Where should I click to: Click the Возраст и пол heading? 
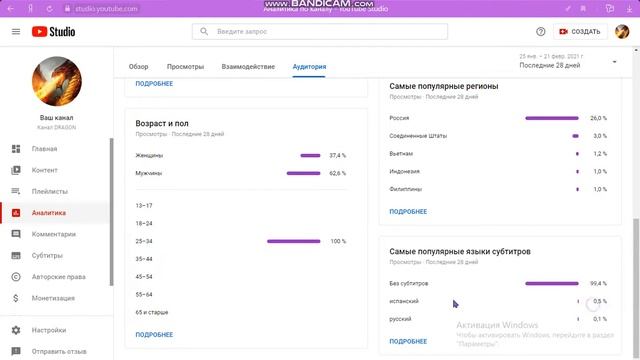(x=162, y=123)
